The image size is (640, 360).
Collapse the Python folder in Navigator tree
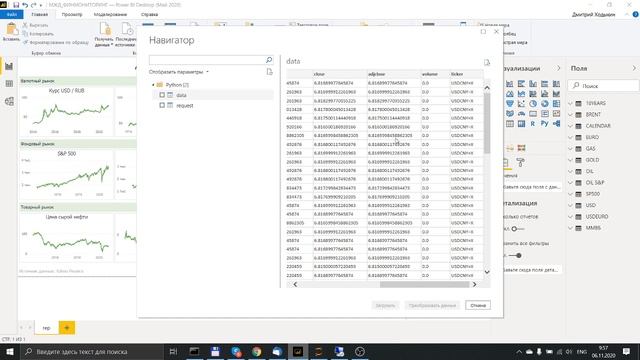(153, 85)
